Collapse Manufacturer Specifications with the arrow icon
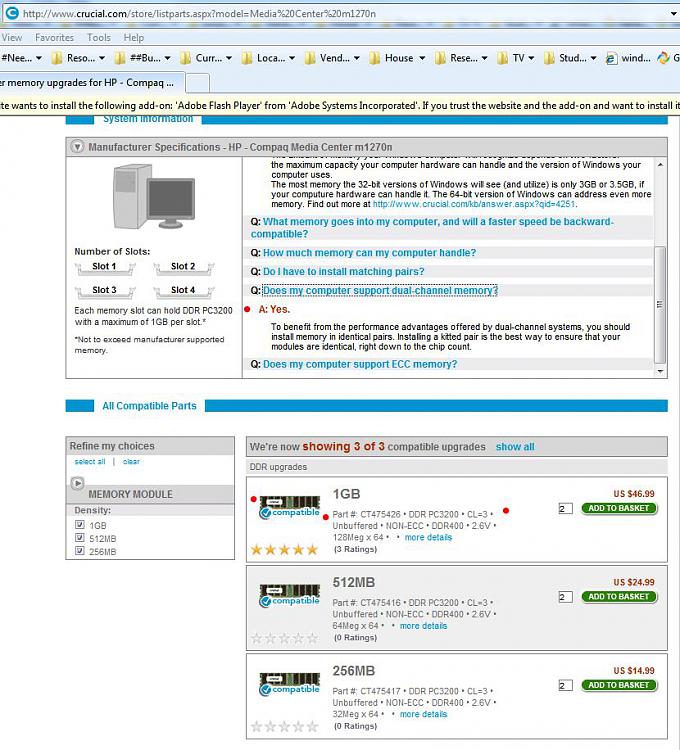 click(x=77, y=146)
